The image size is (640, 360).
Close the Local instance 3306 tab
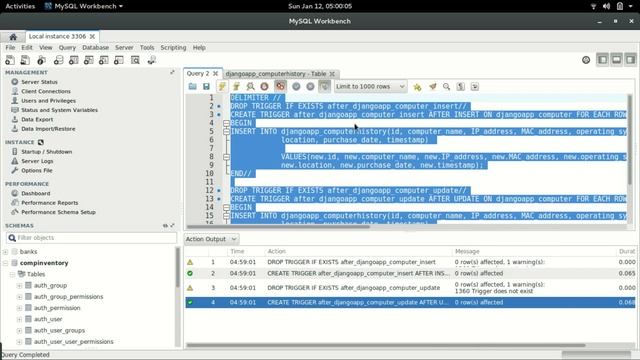click(x=92, y=36)
